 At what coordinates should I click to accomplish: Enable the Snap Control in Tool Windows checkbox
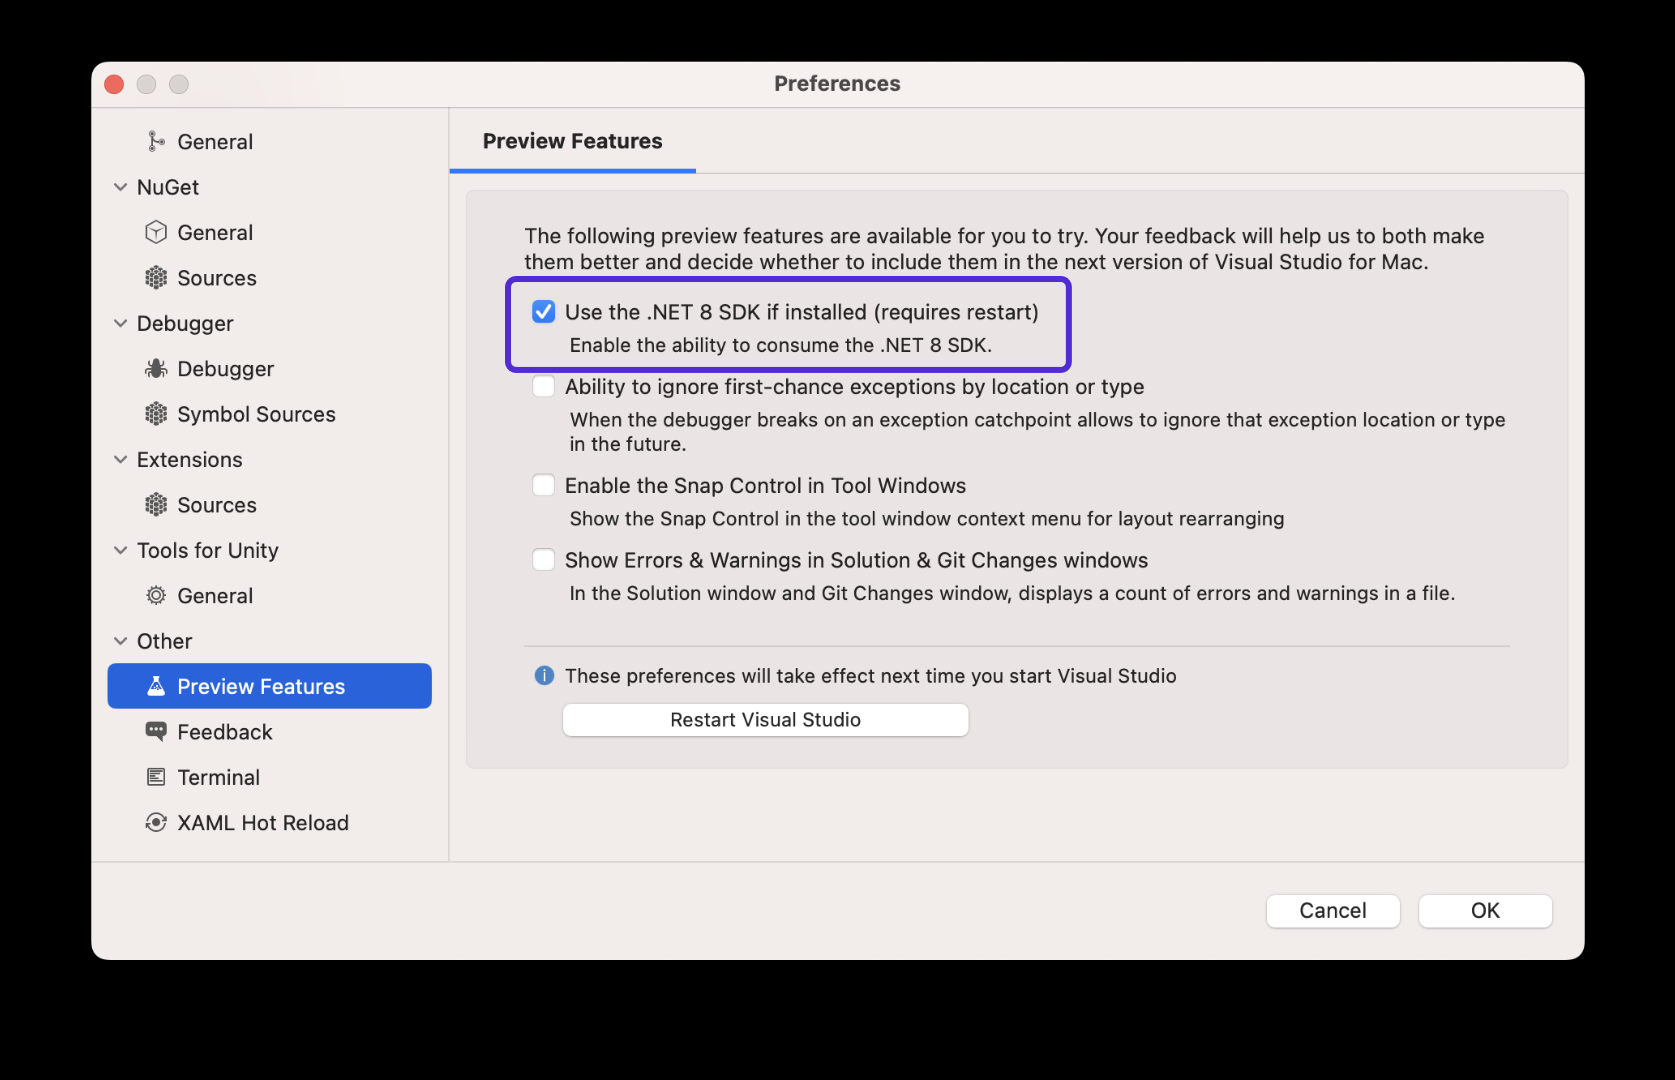click(544, 485)
